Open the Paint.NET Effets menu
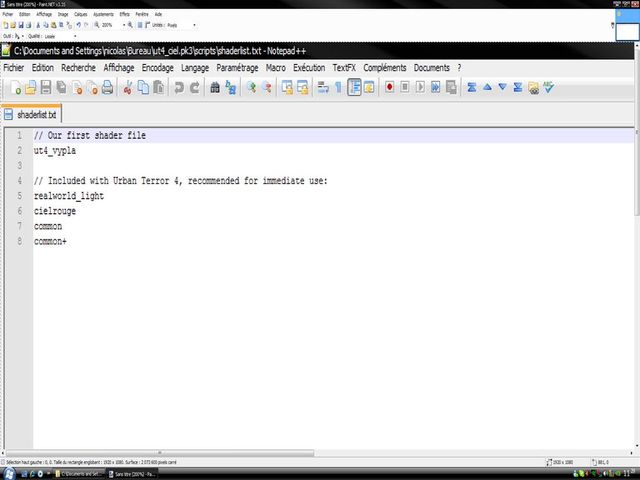The height and width of the screenshot is (480, 640). pos(124,14)
